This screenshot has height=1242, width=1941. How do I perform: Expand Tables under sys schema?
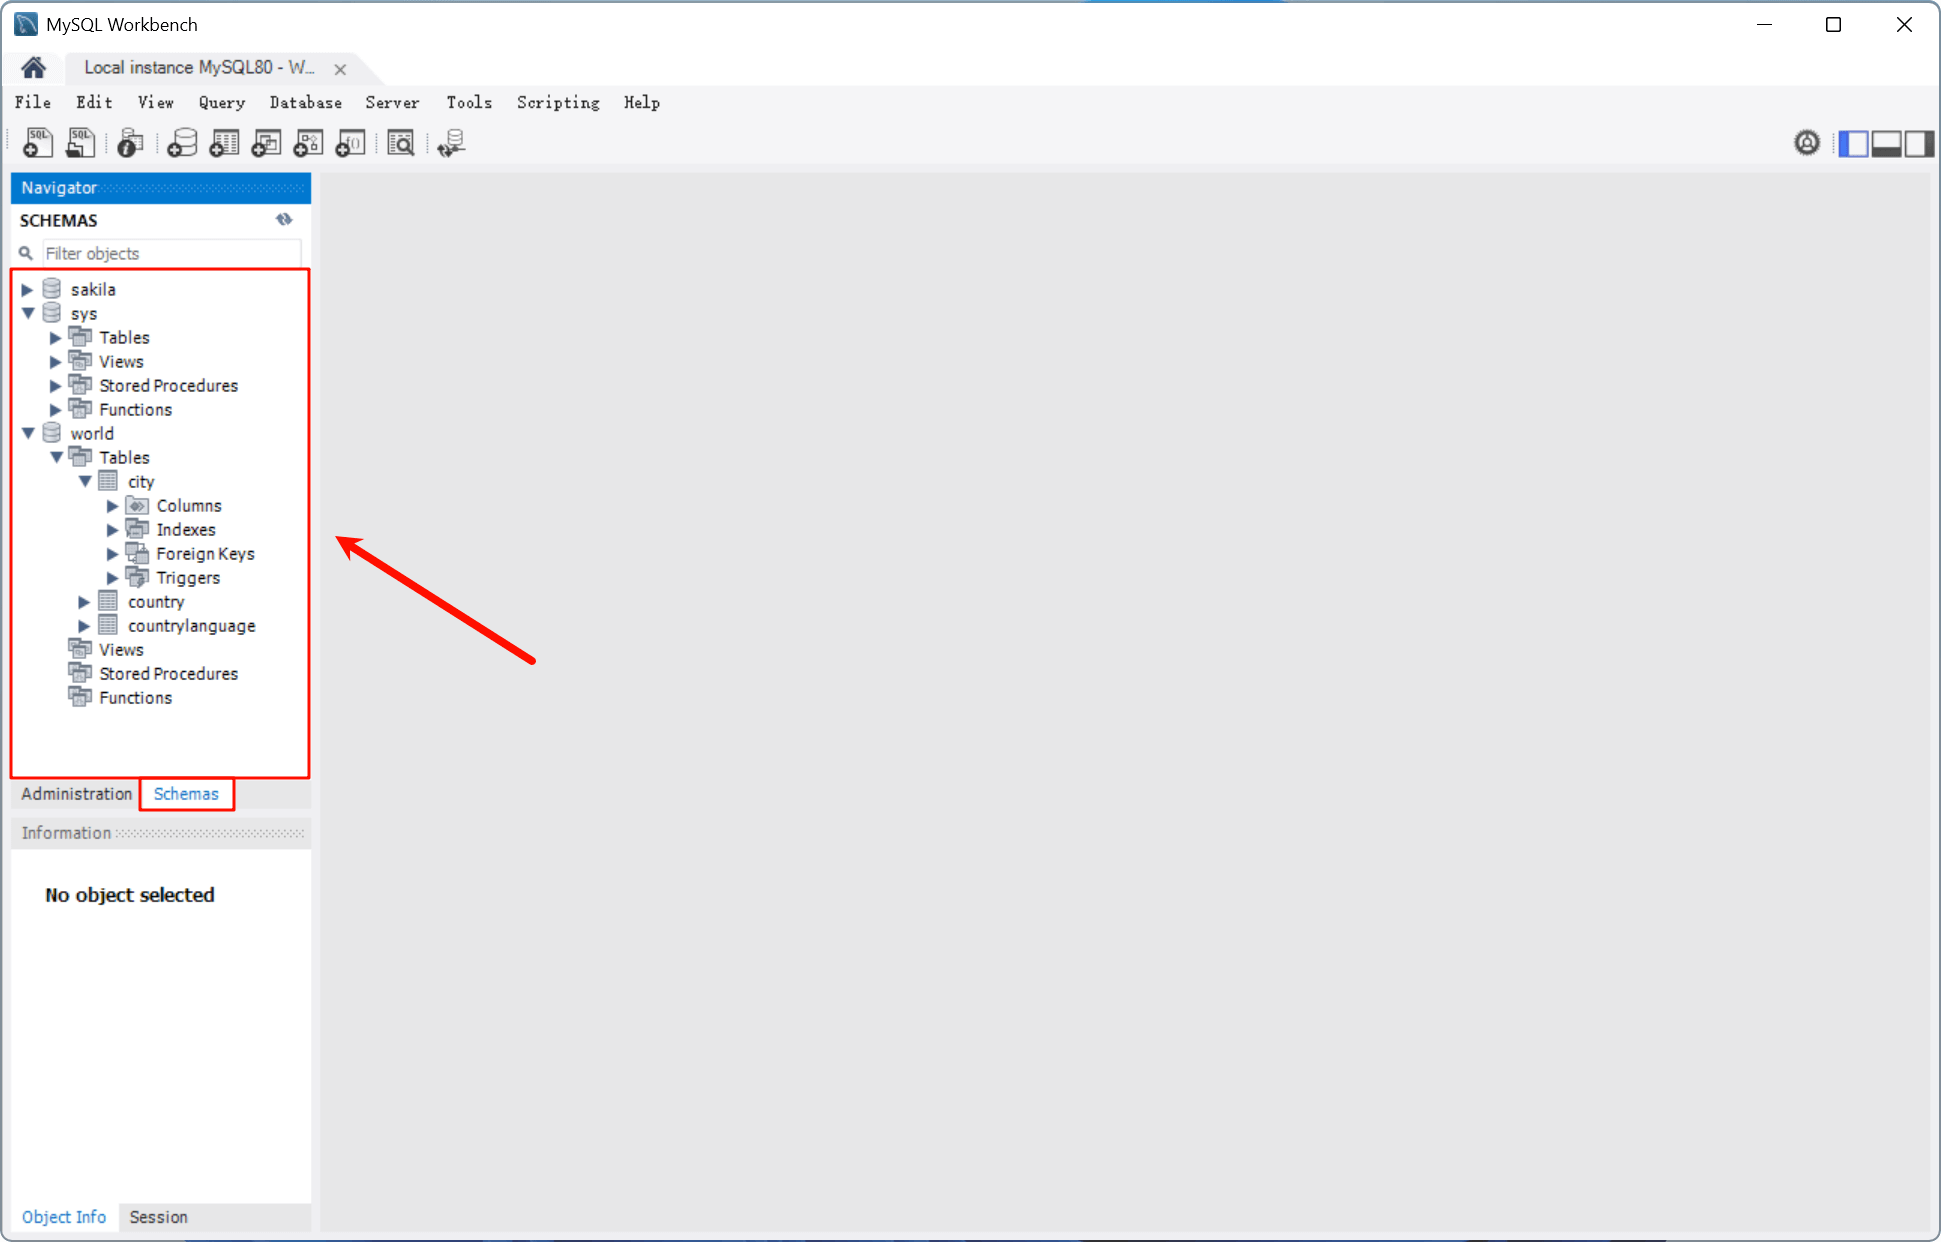56,338
